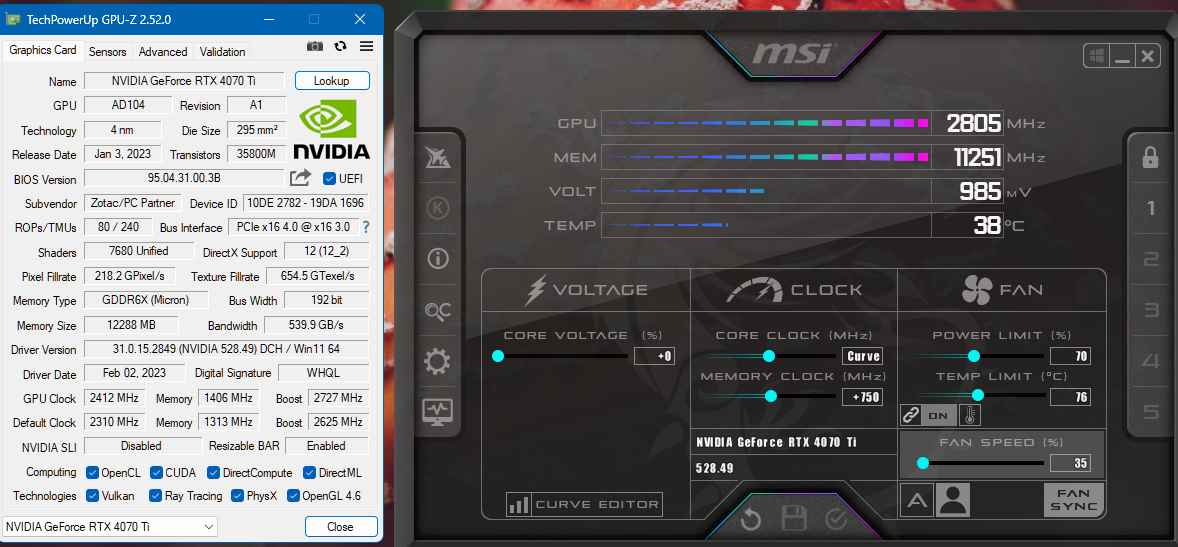The width and height of the screenshot is (1178, 547).
Task: Toggle the Ray Tracing checkbox
Action: [156, 496]
